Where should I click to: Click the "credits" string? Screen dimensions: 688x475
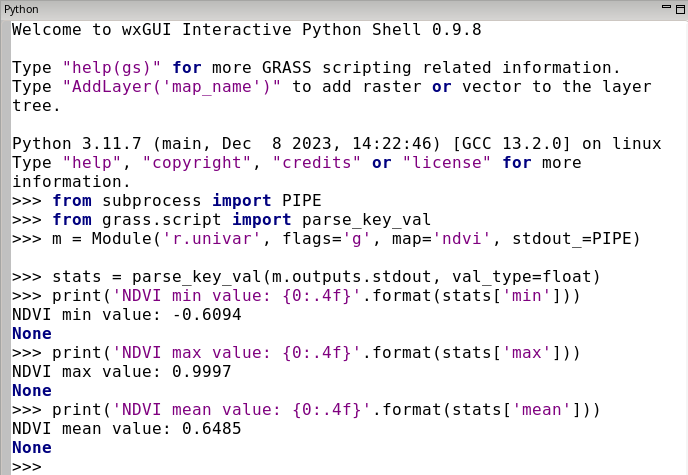pyautogui.click(x=317, y=163)
